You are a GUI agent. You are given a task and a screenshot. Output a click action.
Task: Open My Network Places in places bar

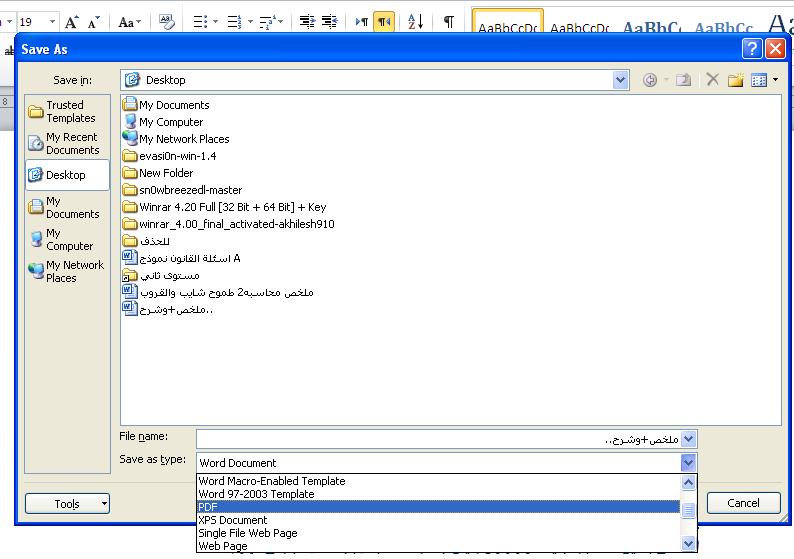click(67, 271)
